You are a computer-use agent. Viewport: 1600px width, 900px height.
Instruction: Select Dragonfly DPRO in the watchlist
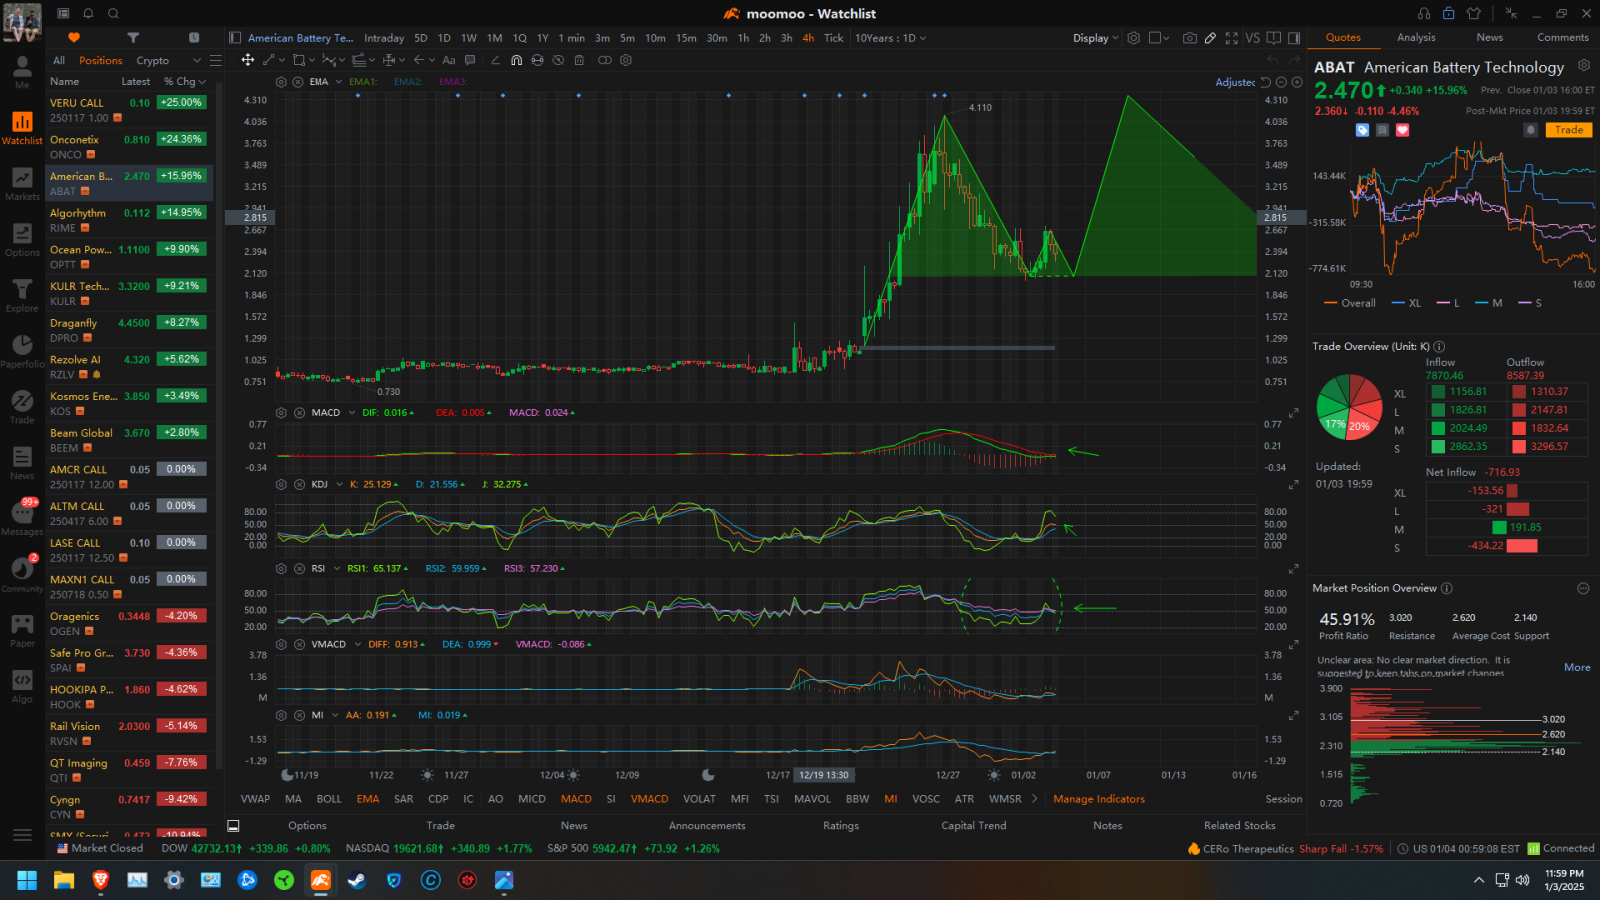(129, 330)
